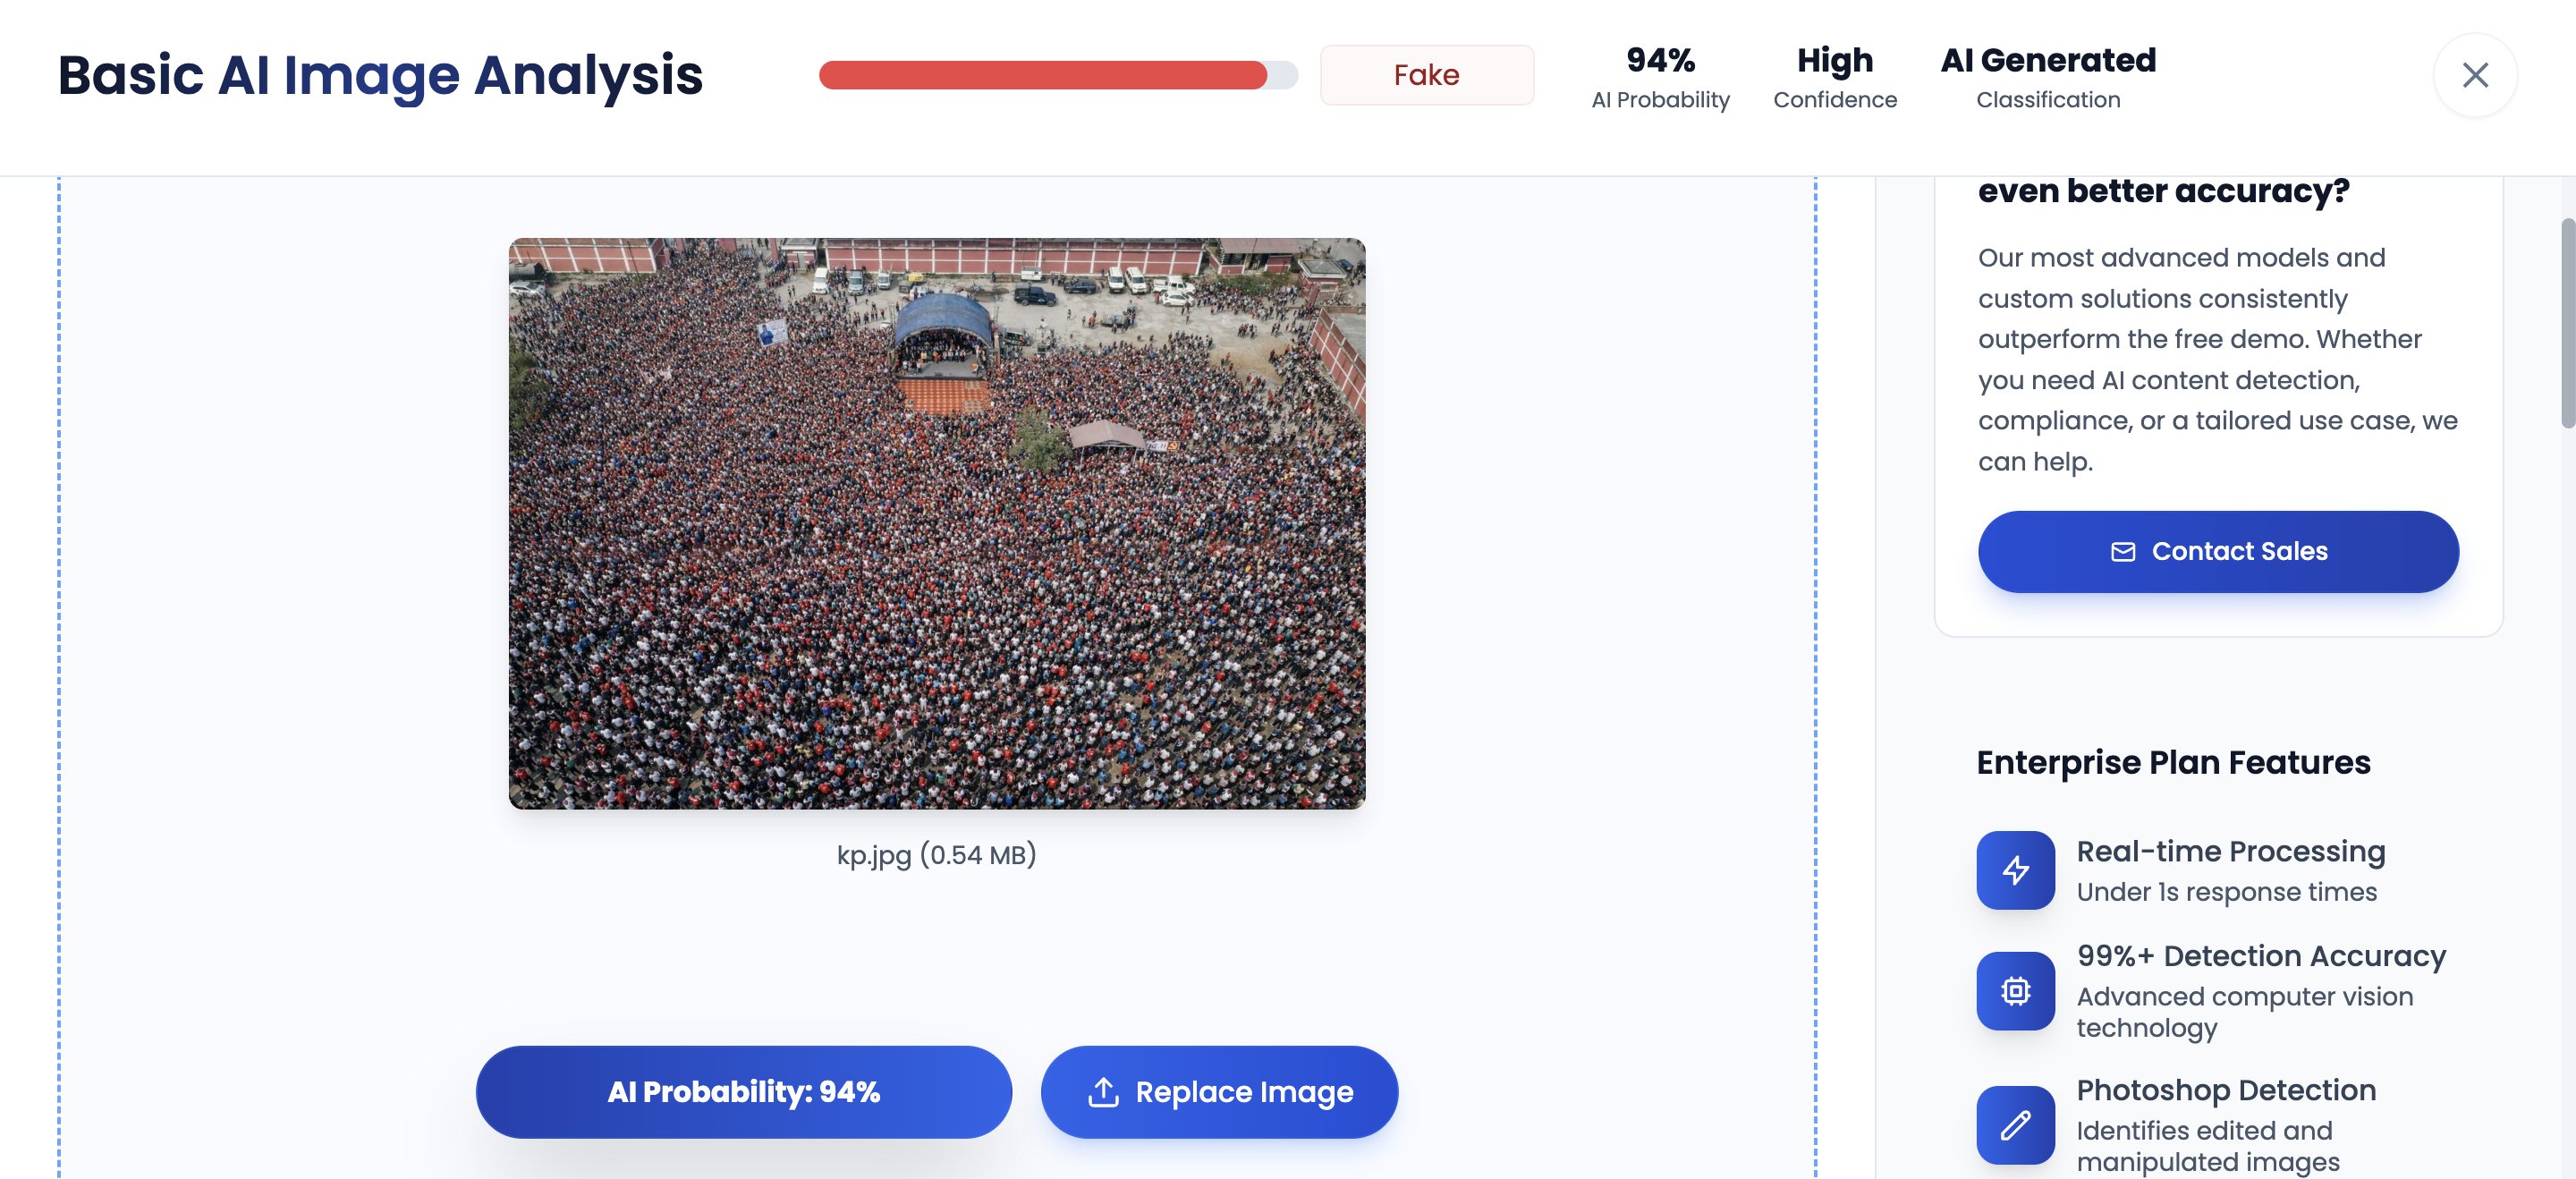Click the page's vertical scrollbar
Image resolution: width=2576 pixels, height=1179 pixels.
[x=2566, y=322]
